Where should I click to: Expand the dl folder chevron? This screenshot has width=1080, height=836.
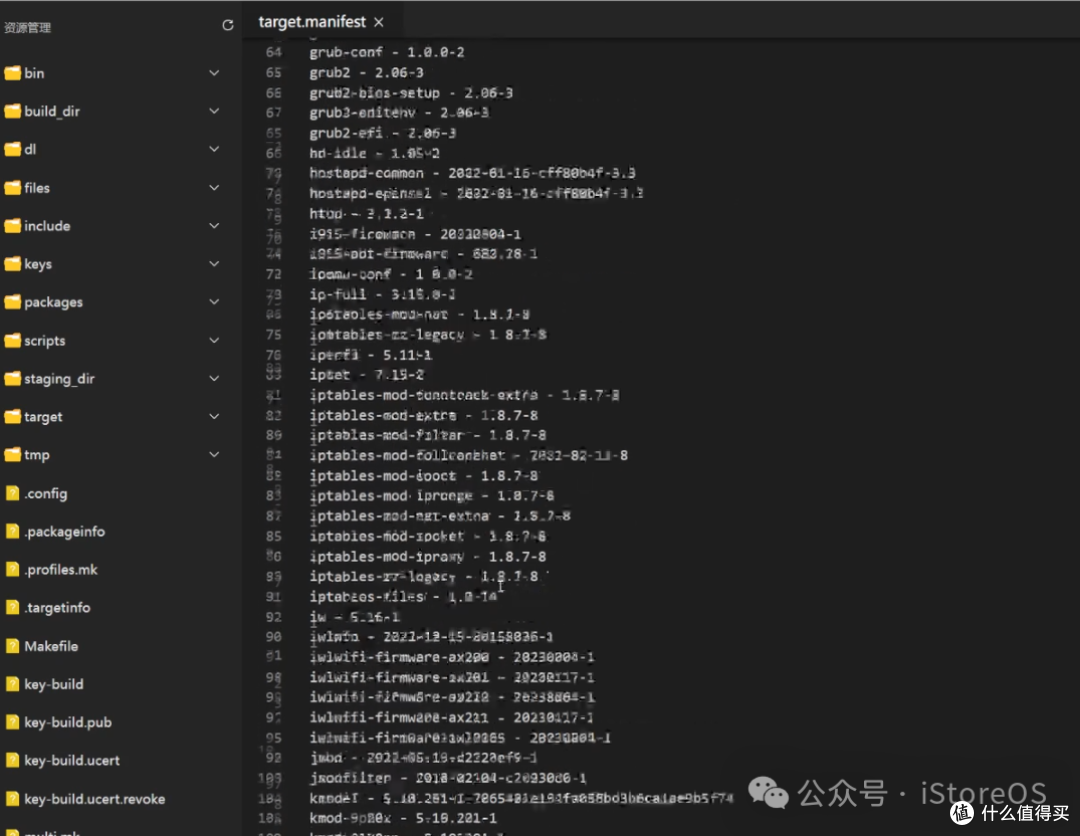click(214, 149)
